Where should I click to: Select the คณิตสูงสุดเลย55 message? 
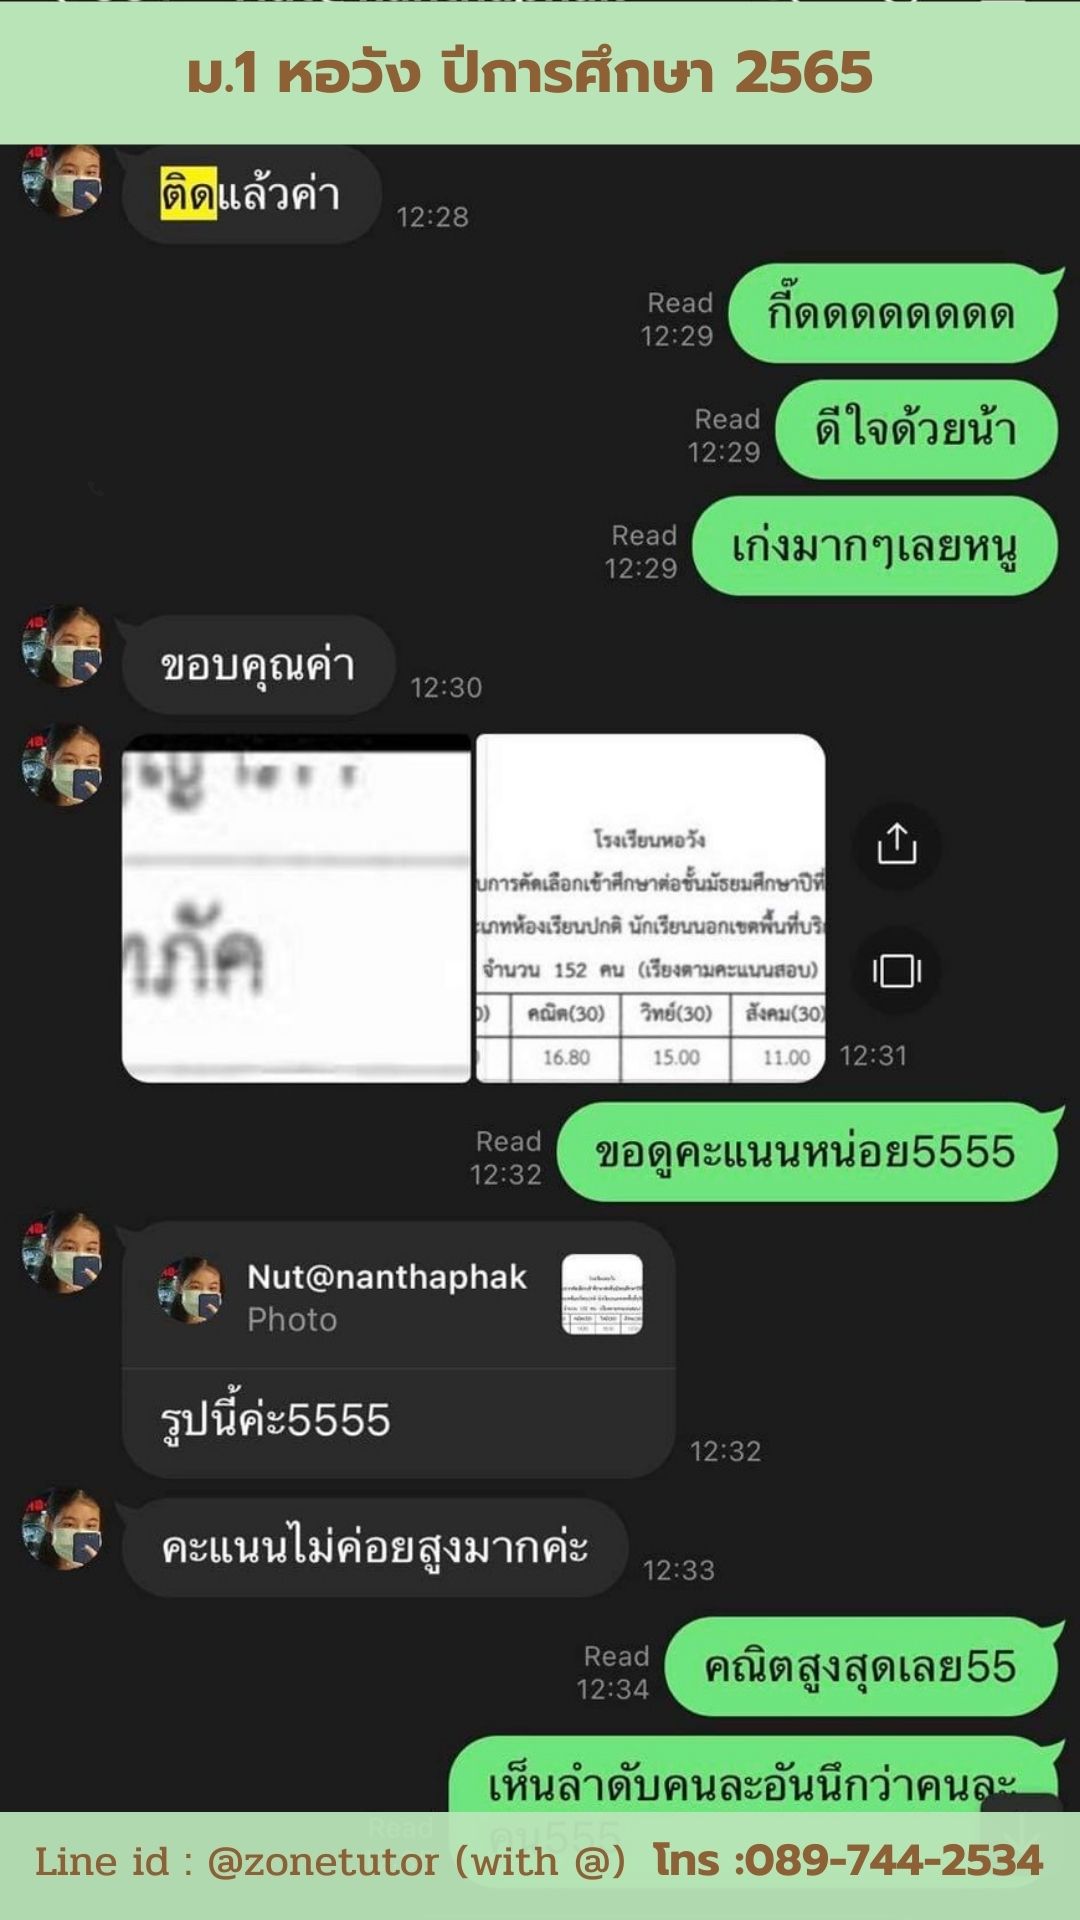[861, 1667]
